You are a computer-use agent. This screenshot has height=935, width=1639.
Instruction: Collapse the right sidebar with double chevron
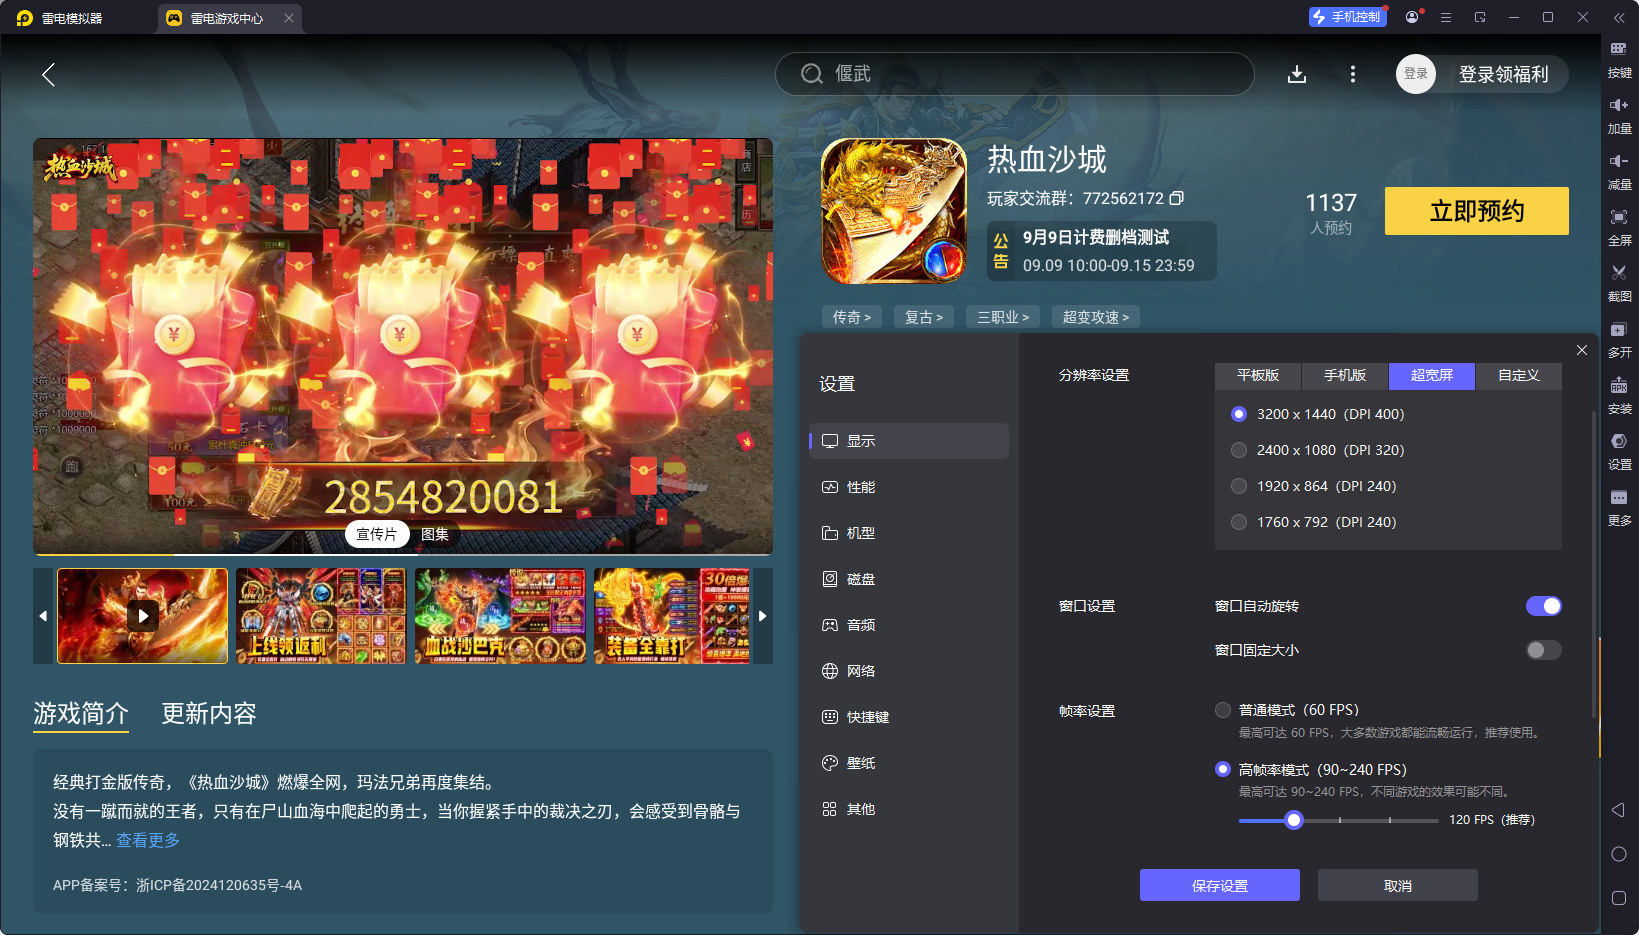tap(1619, 17)
